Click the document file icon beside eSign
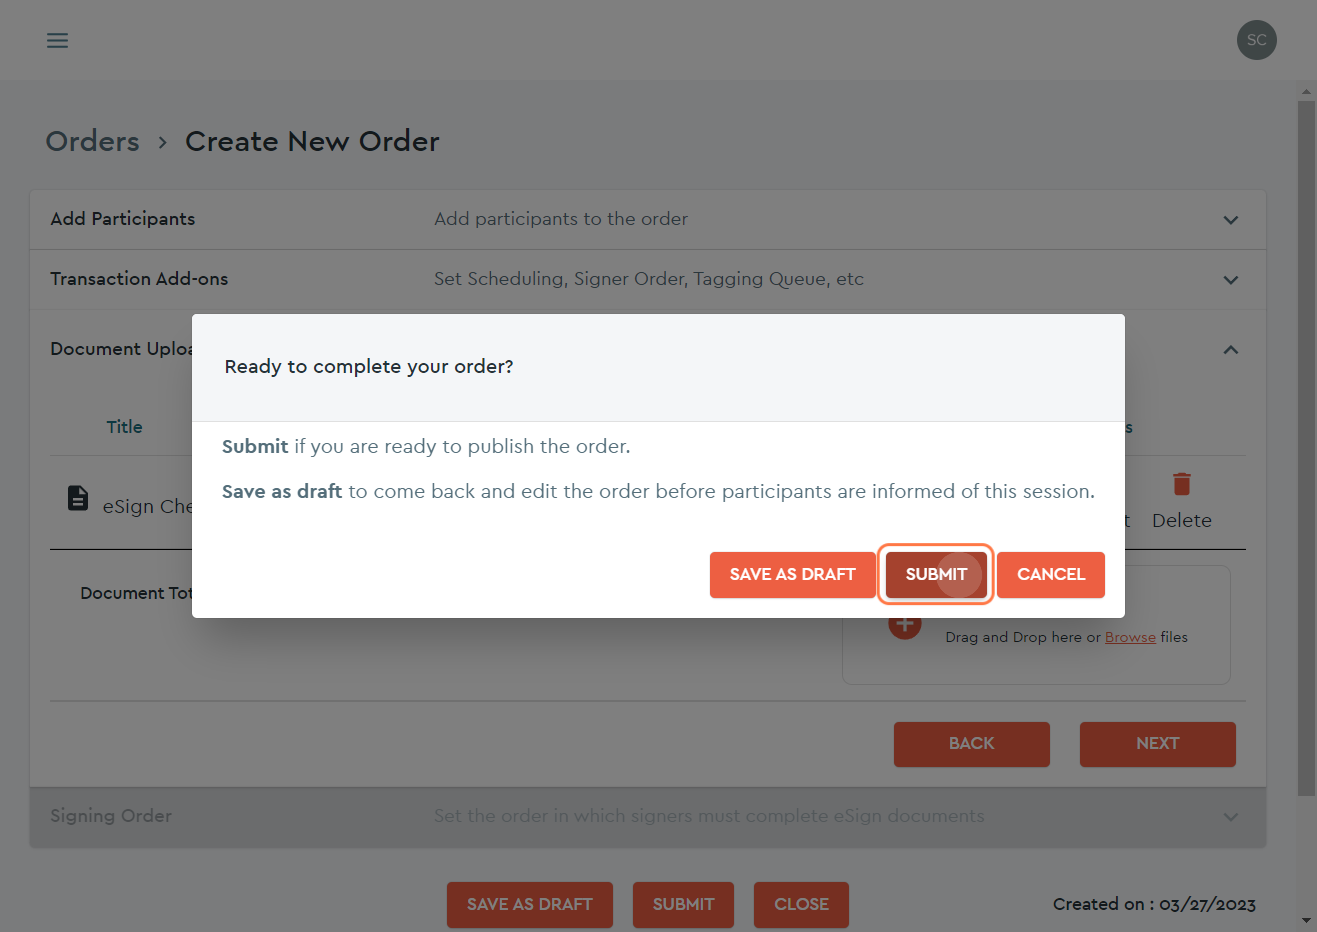The width and height of the screenshot is (1317, 932). click(x=78, y=497)
